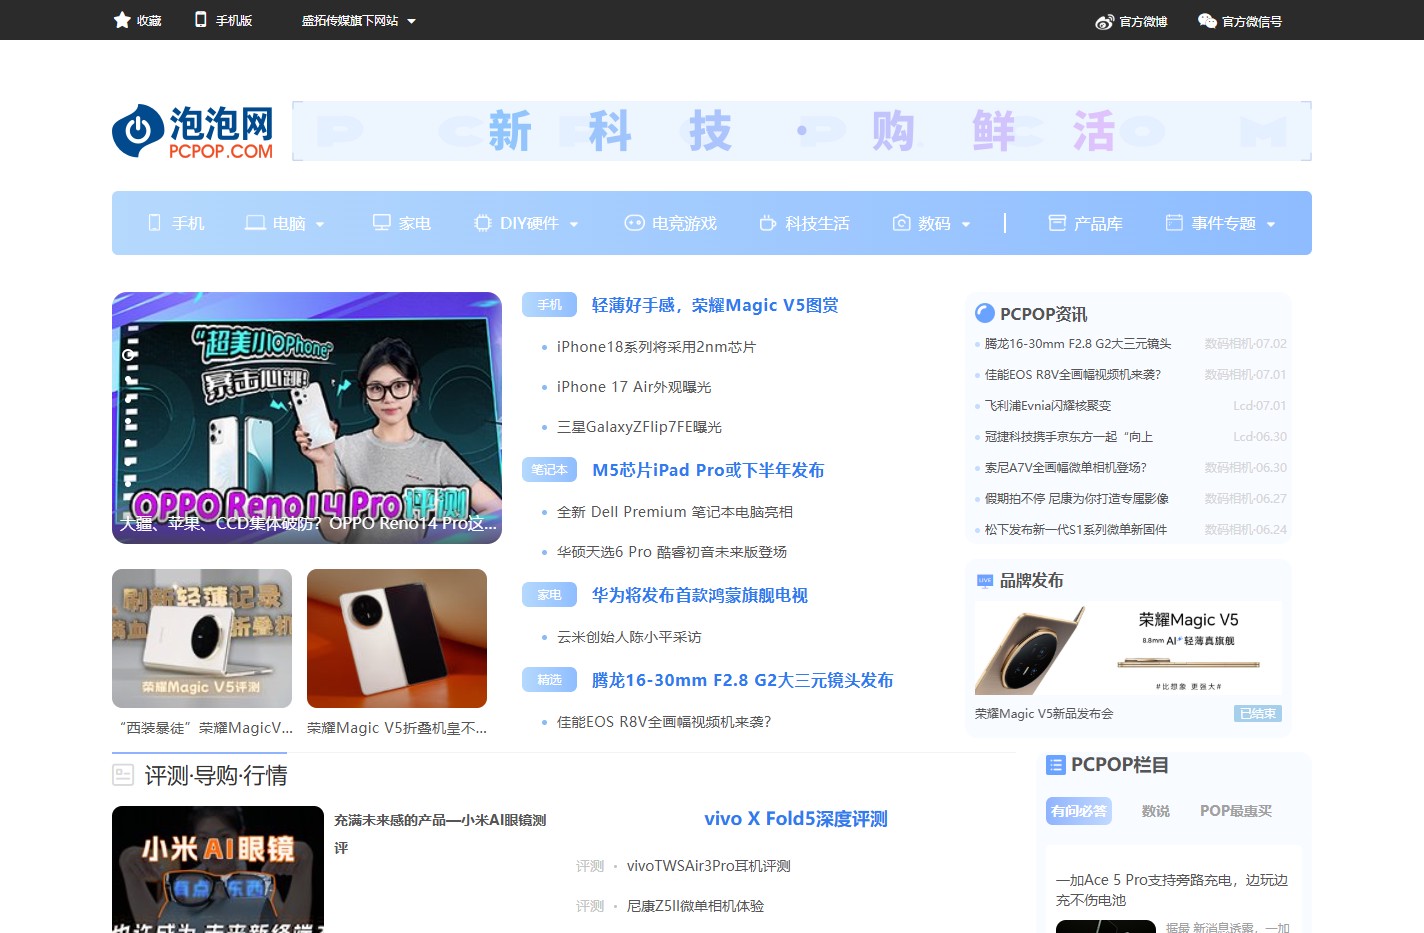Click the 手机 category tag

point(550,305)
